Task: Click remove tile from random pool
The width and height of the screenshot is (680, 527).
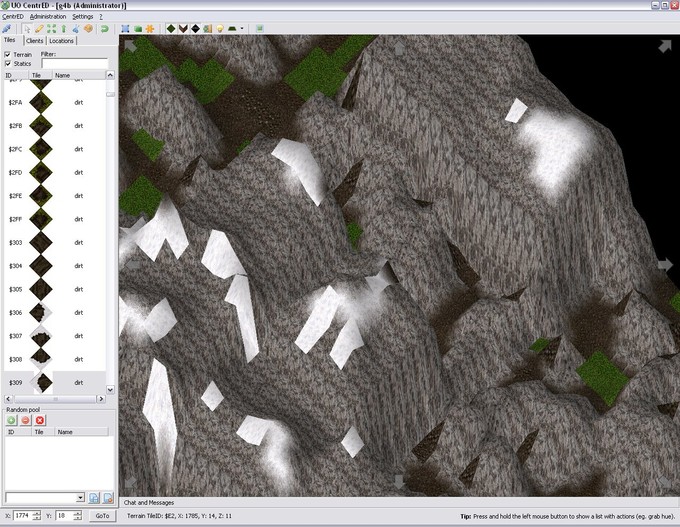Action: point(26,421)
